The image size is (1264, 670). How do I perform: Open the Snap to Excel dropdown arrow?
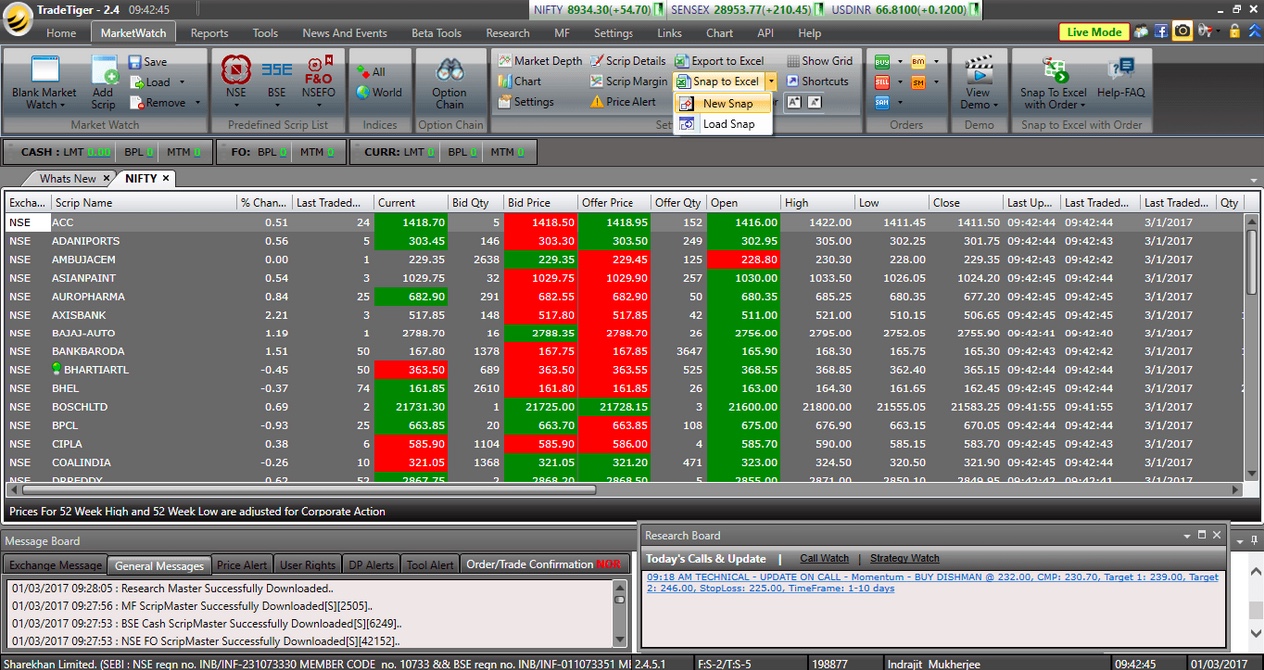[771, 81]
